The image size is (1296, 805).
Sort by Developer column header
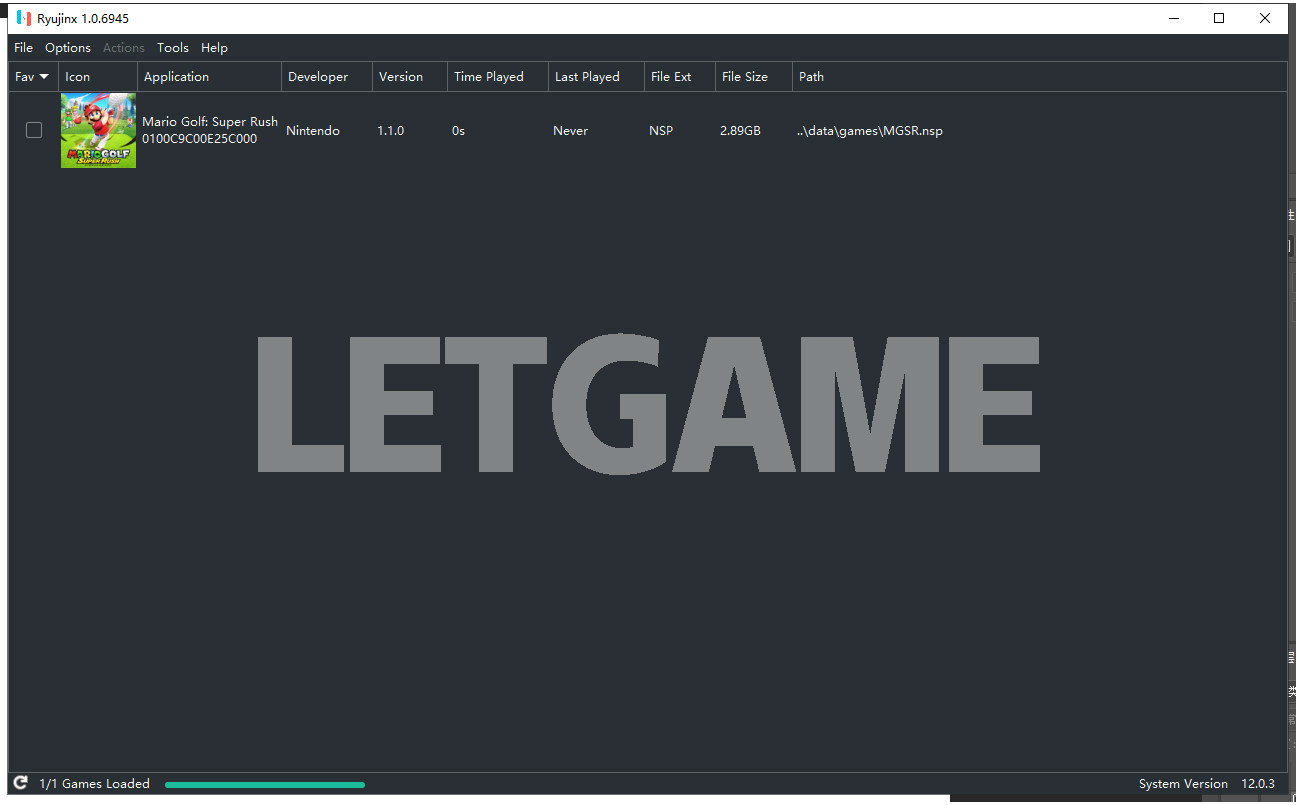(x=318, y=77)
